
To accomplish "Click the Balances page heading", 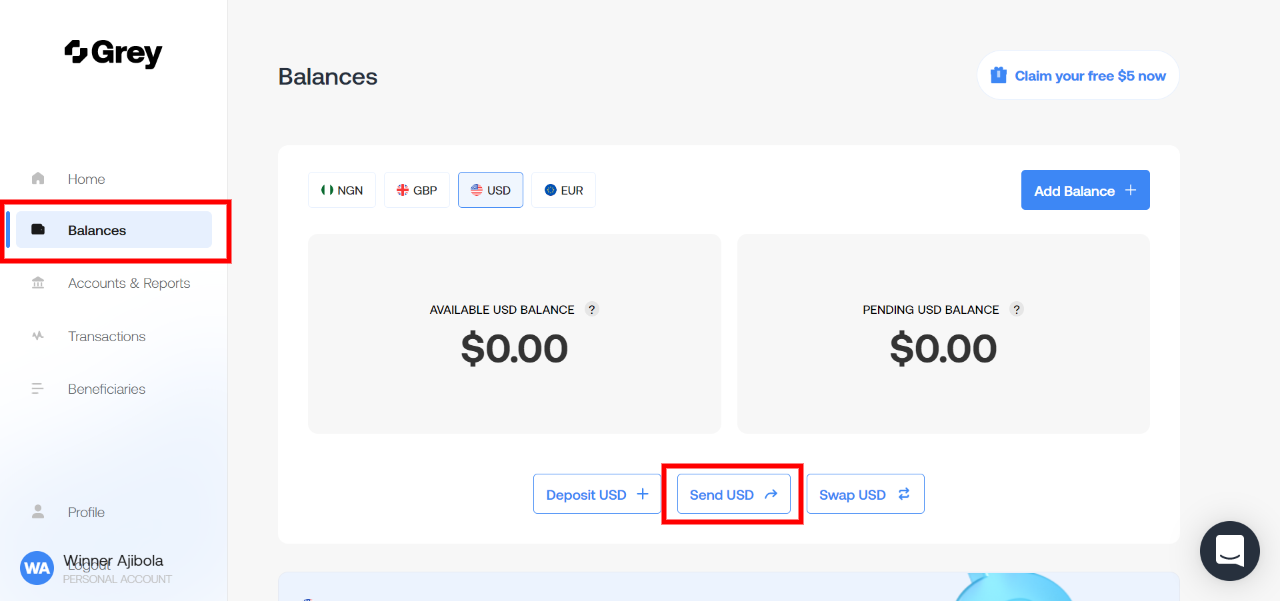I will (328, 76).
